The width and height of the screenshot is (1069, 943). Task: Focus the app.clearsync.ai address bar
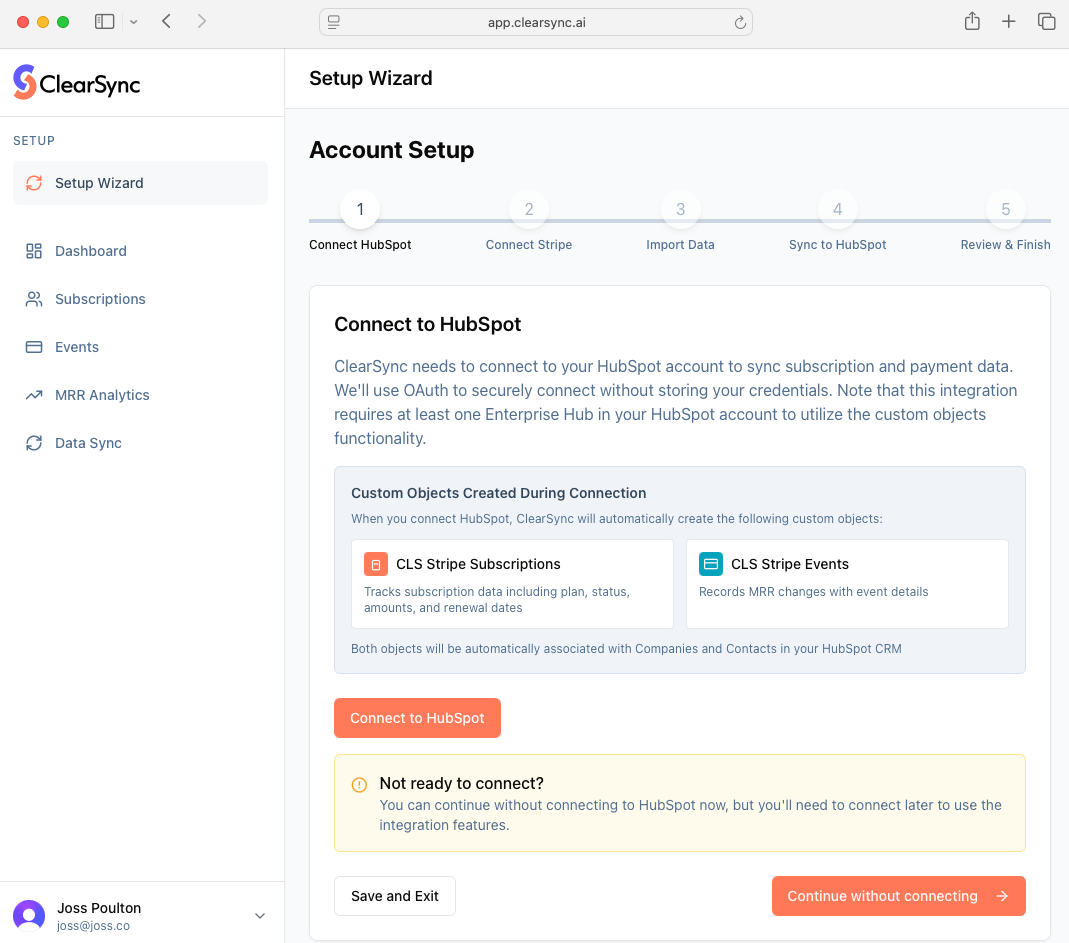535,22
